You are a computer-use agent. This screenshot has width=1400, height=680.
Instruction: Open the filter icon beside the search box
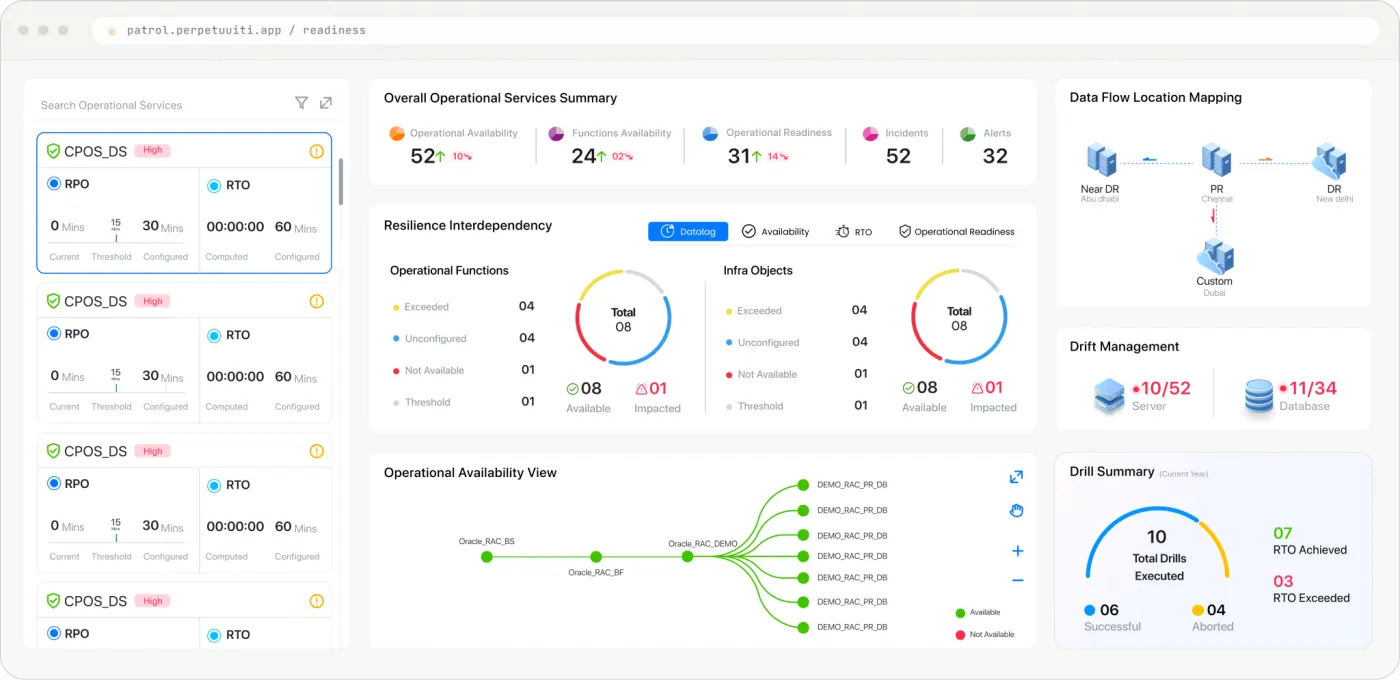coord(301,103)
